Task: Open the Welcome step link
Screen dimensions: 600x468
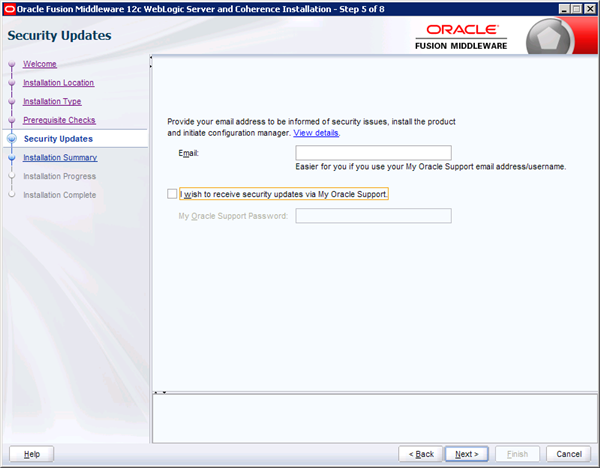Action: pyautogui.click(x=40, y=64)
